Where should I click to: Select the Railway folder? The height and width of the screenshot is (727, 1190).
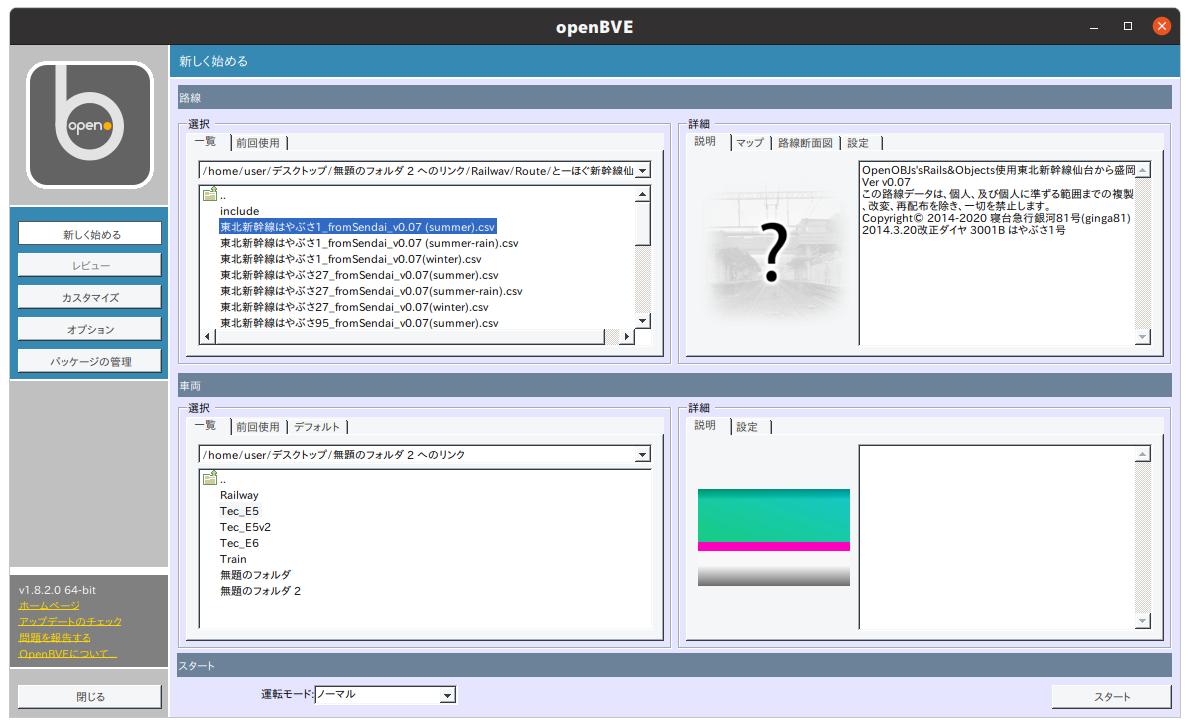239,495
